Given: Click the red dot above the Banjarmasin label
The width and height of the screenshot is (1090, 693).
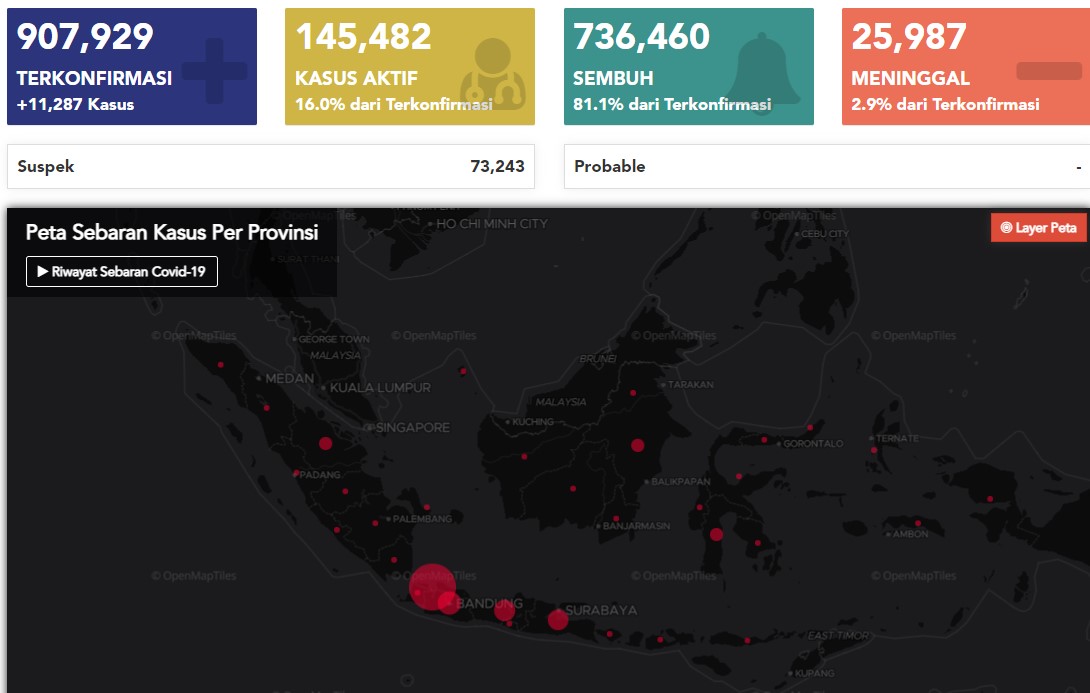Looking at the screenshot, I should [616, 519].
